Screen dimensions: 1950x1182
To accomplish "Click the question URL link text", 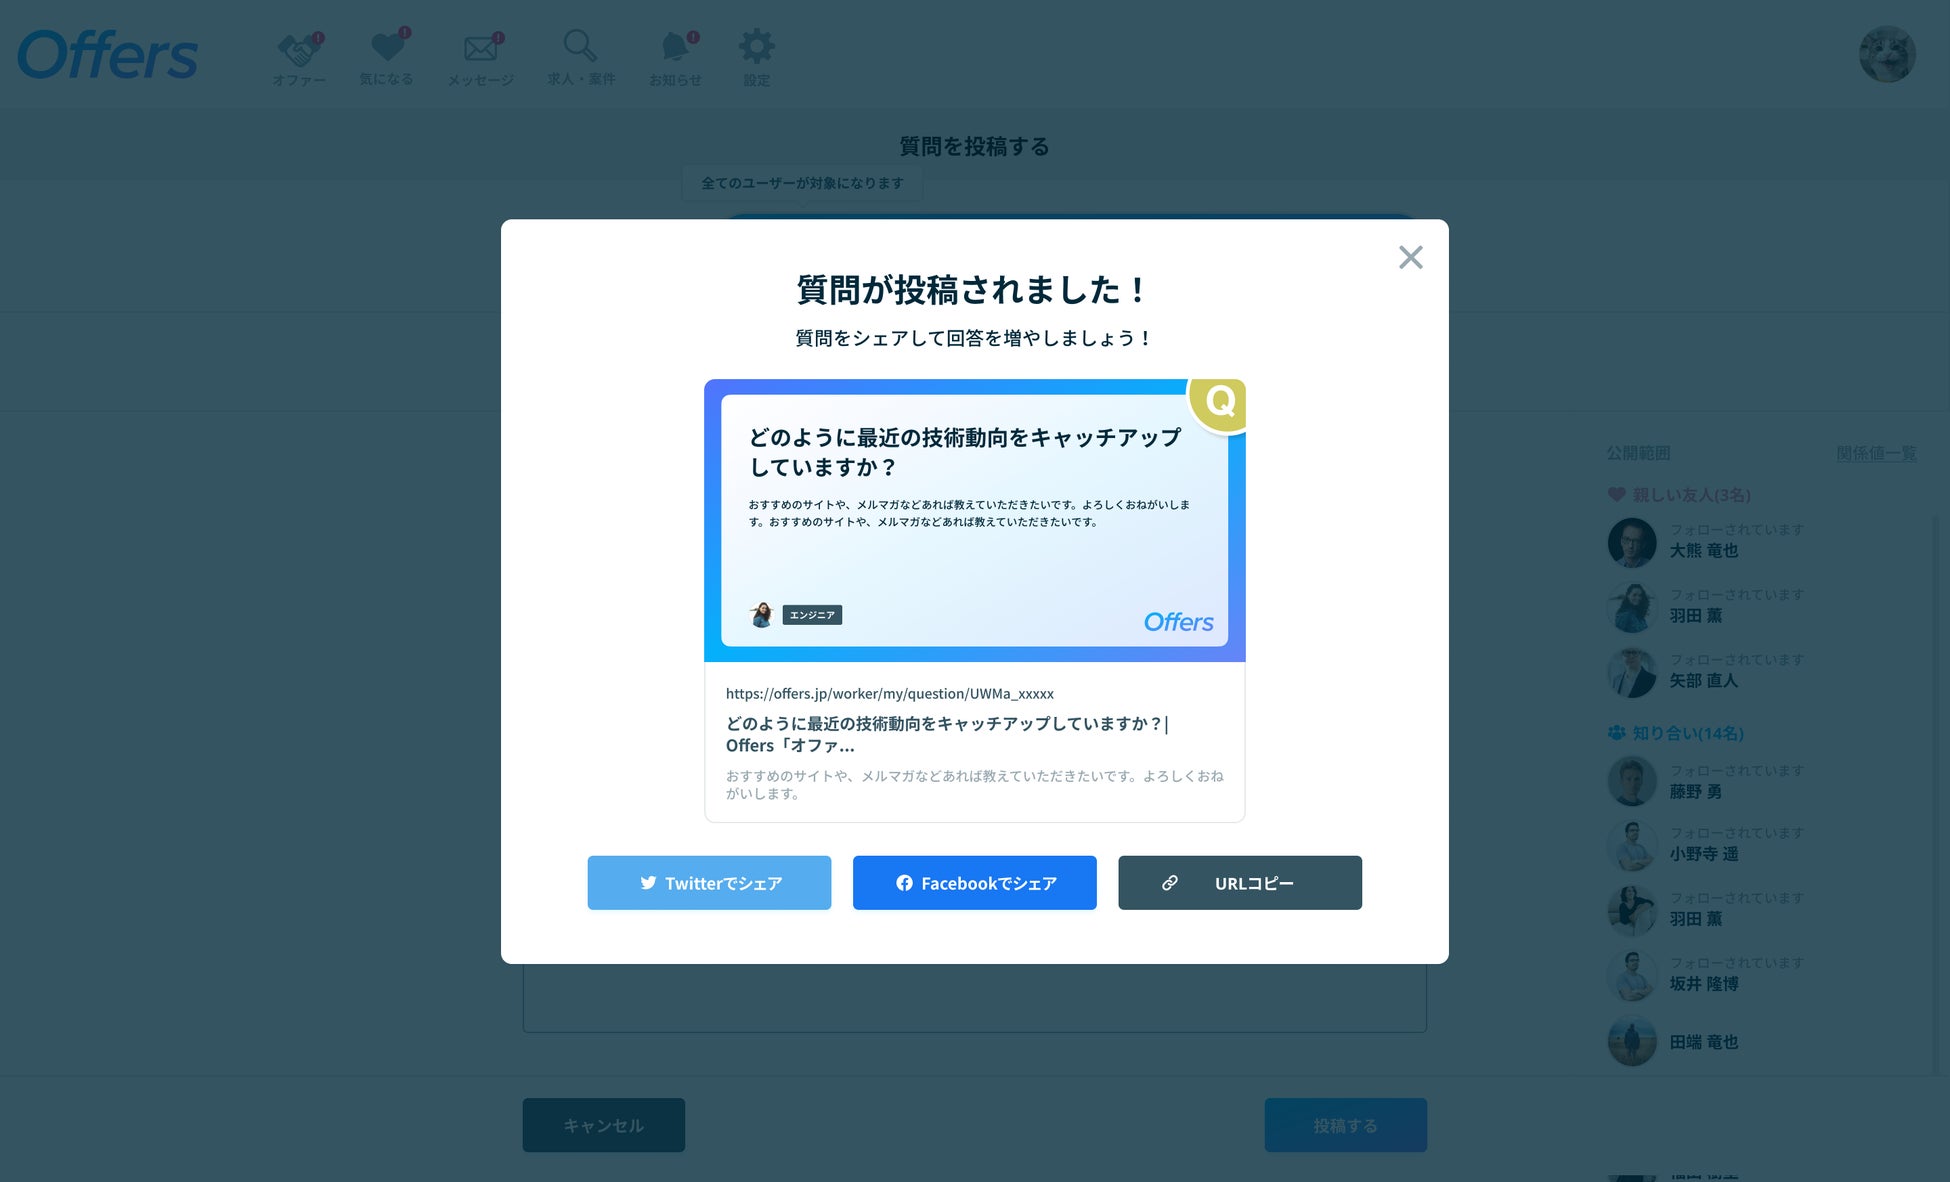I will pyautogui.click(x=889, y=693).
